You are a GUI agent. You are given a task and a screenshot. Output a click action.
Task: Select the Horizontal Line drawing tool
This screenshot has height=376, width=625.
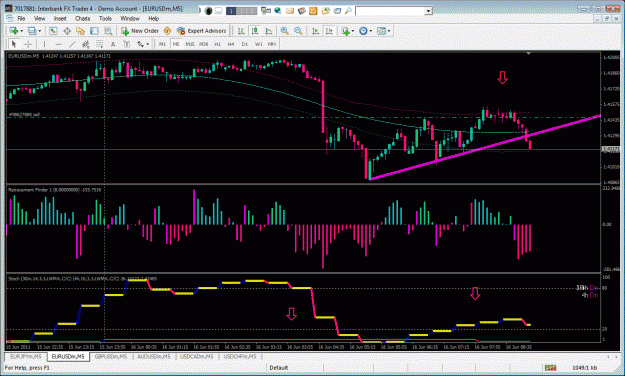(59, 44)
